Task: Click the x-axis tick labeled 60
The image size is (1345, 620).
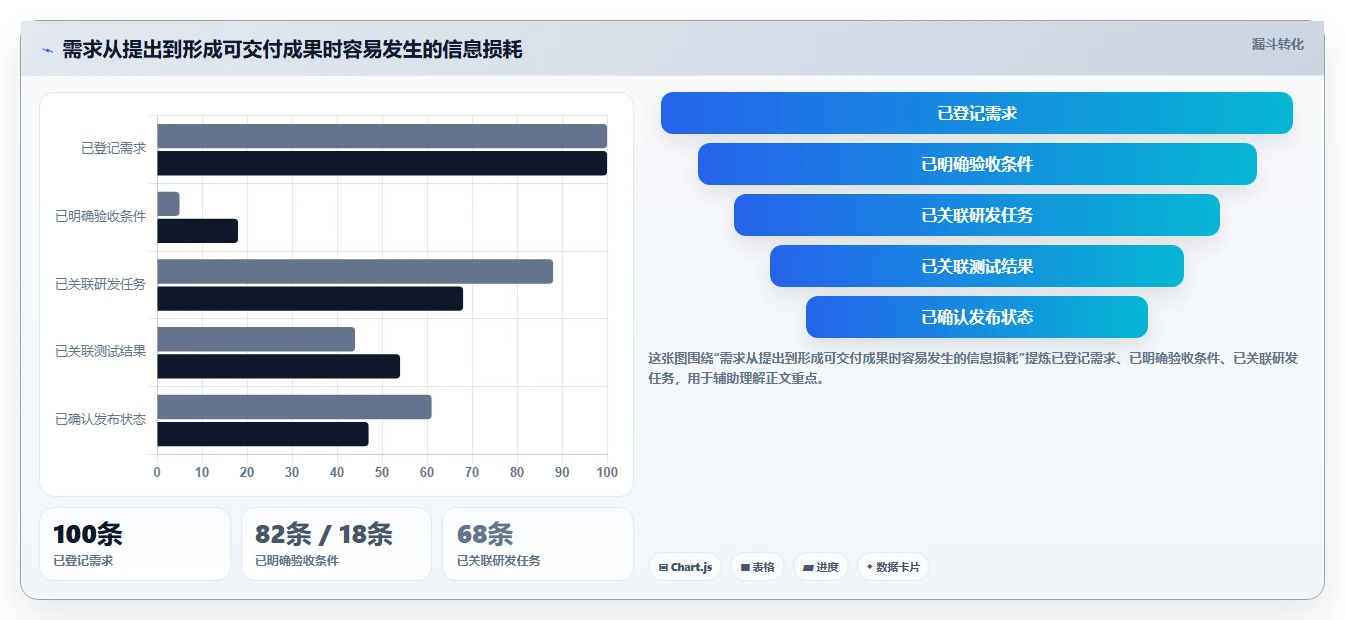Action: coord(427,472)
